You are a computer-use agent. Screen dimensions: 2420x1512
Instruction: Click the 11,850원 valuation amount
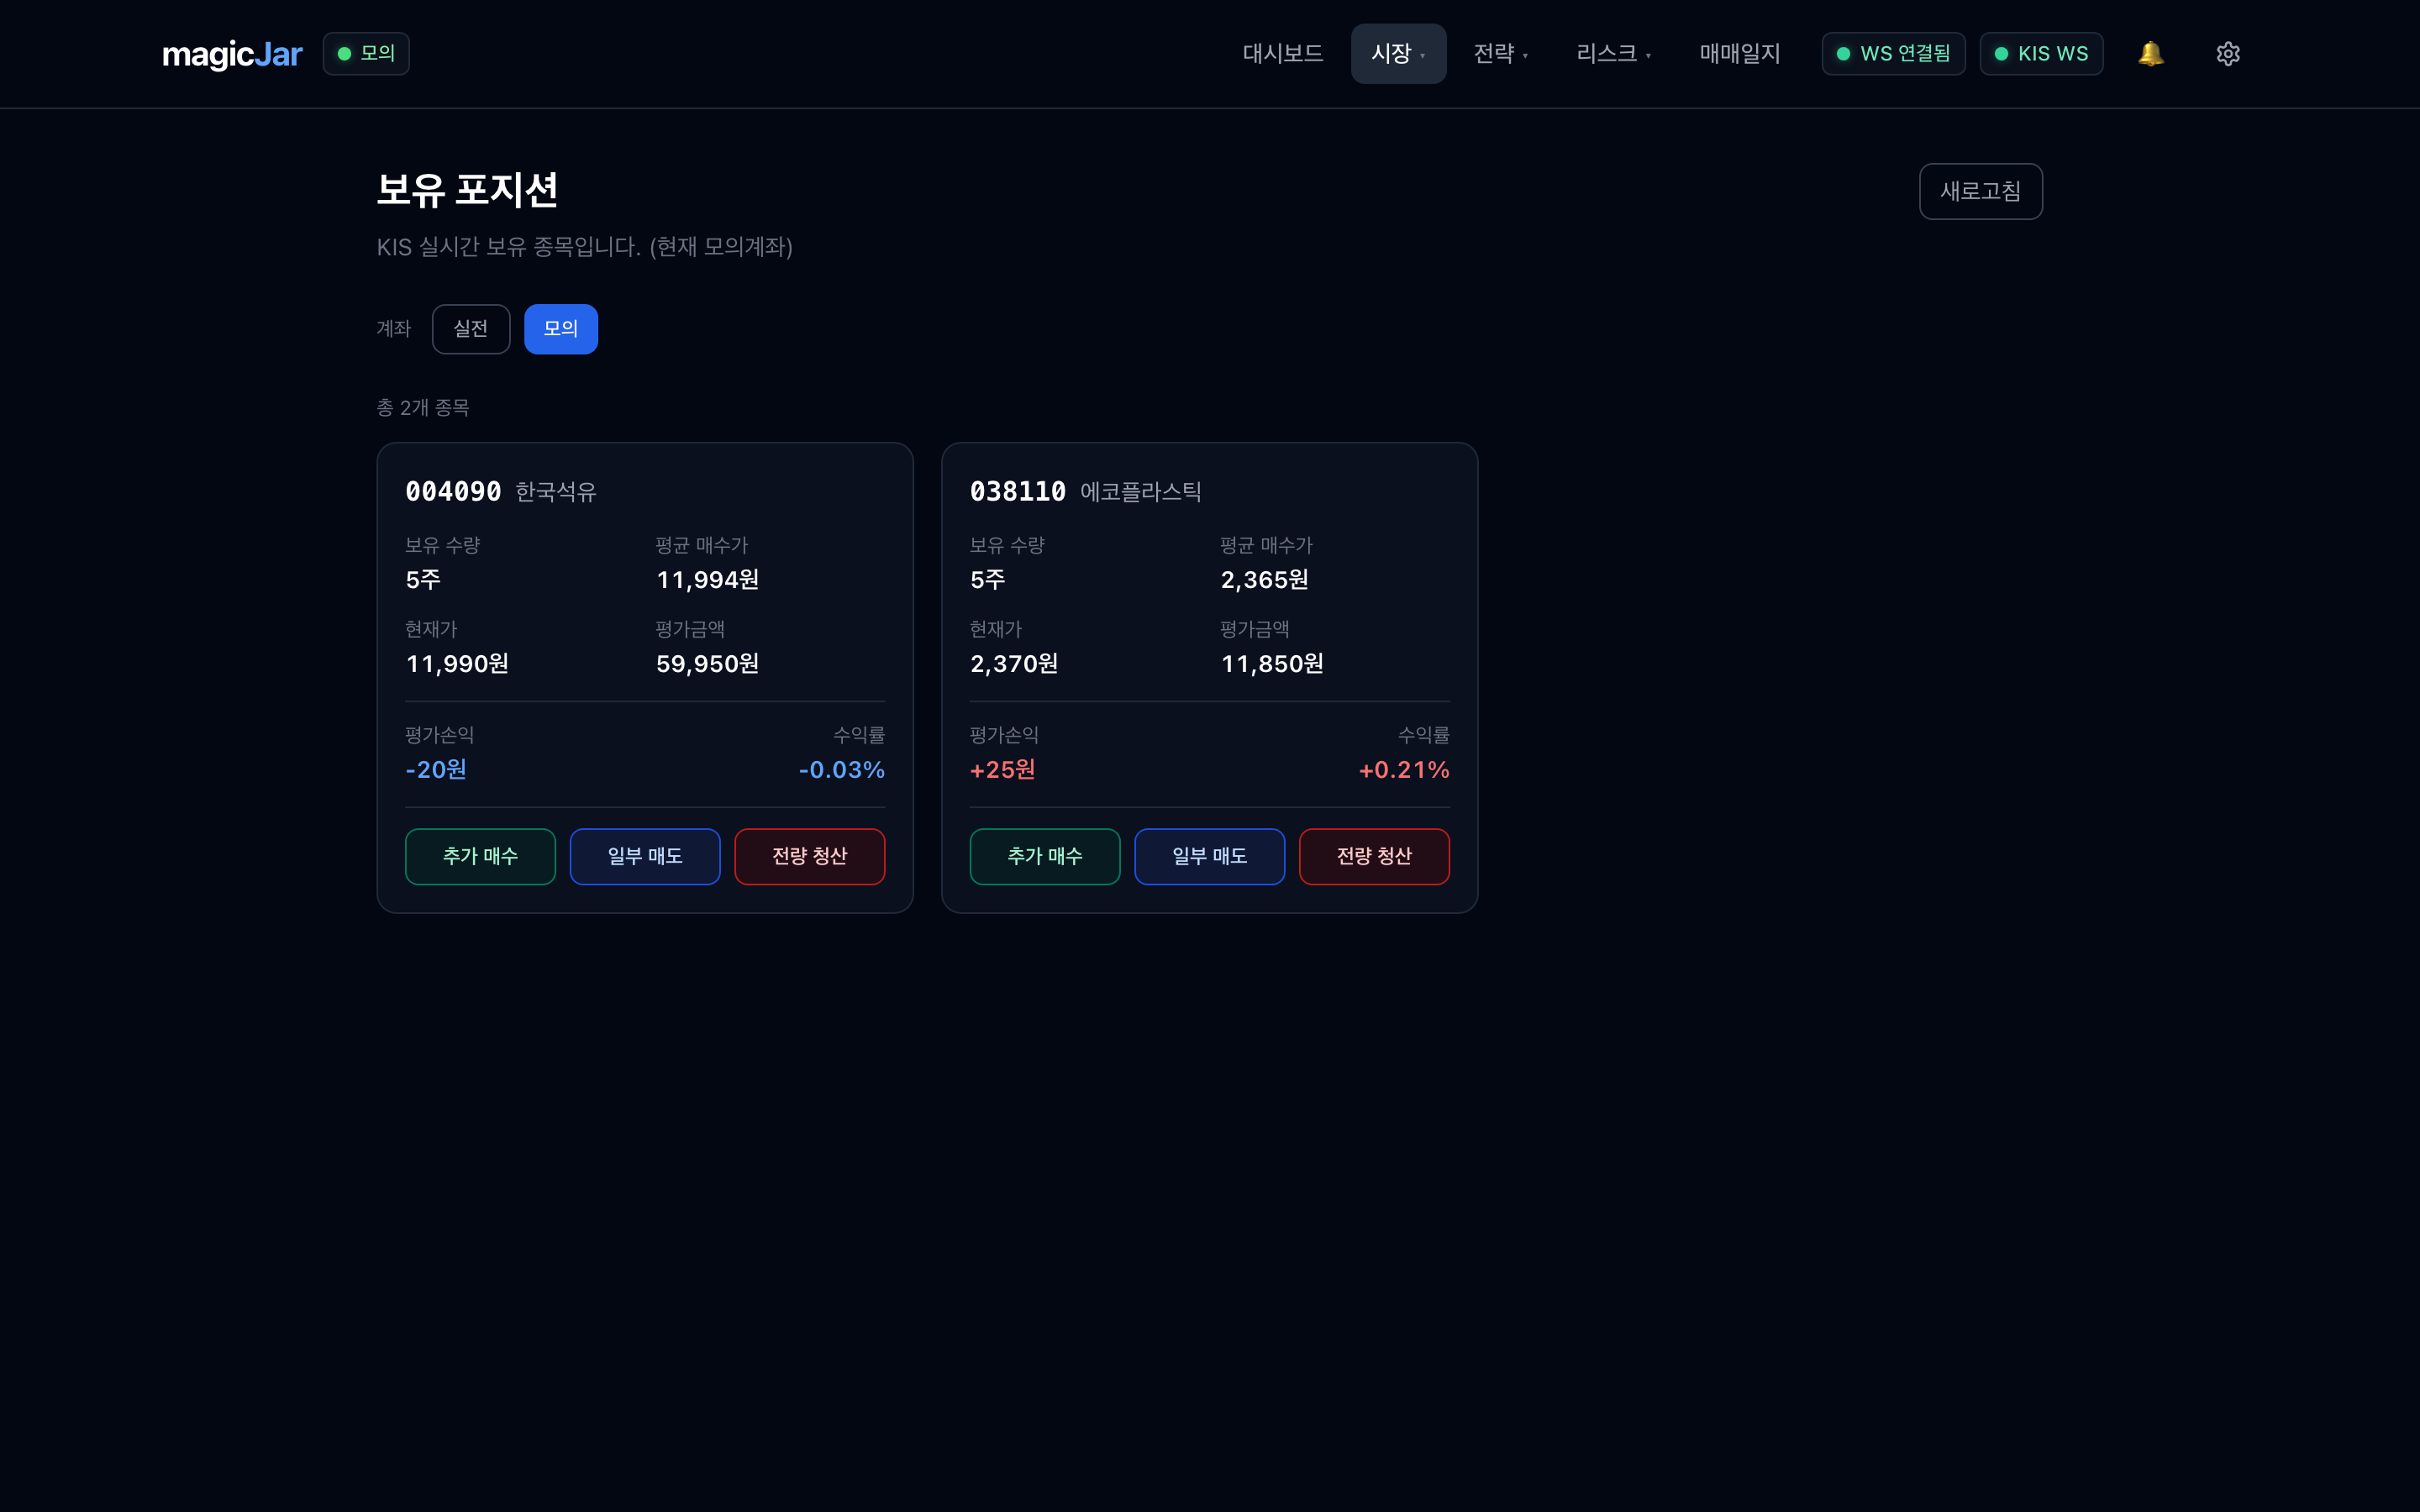coord(1272,664)
